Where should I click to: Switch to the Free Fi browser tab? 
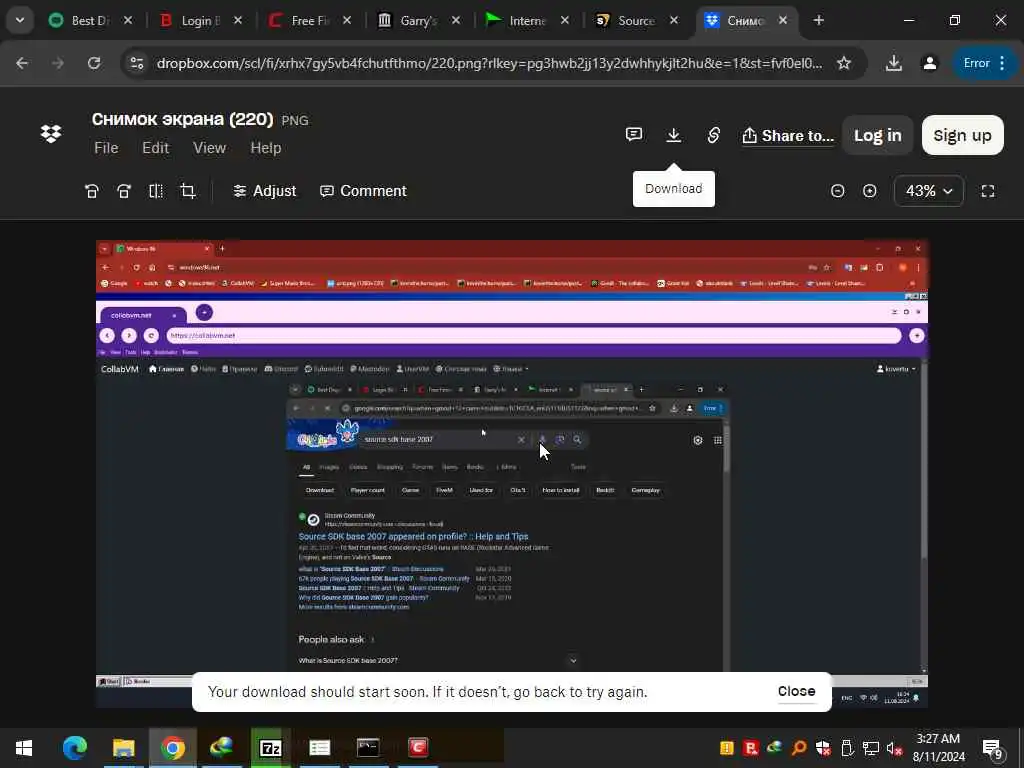[x=310, y=20]
